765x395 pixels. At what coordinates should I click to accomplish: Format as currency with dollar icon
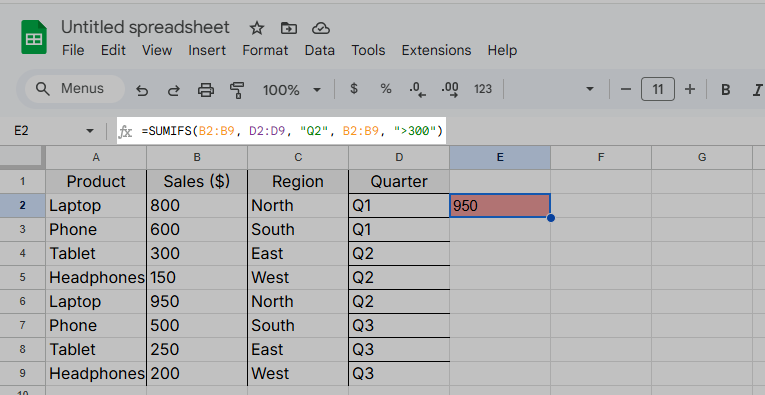(x=354, y=89)
